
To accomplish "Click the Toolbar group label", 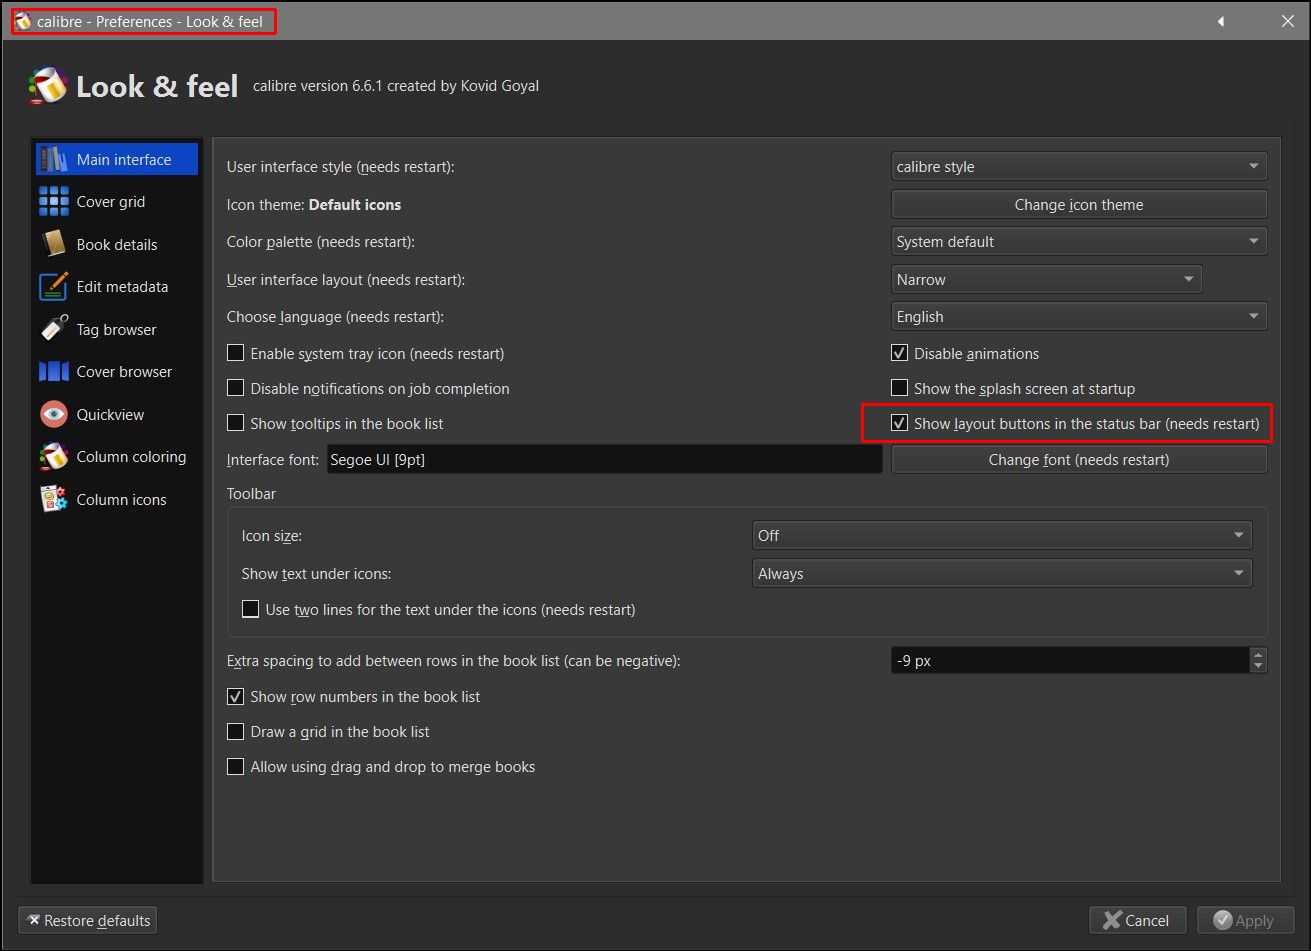I will (251, 494).
